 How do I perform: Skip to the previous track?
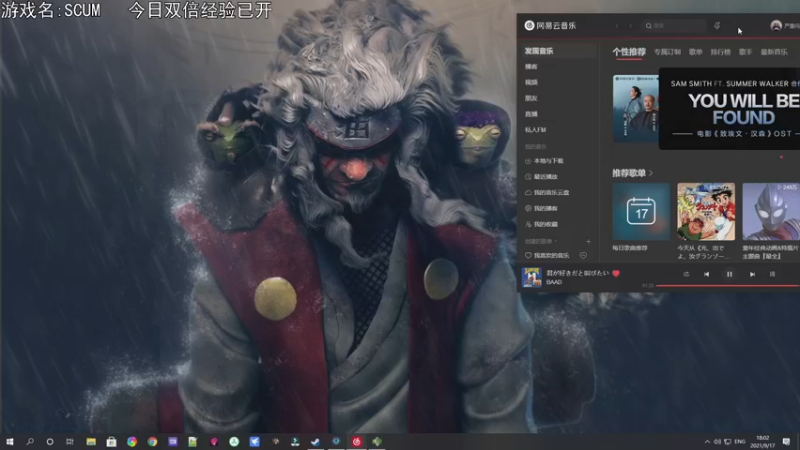click(707, 274)
